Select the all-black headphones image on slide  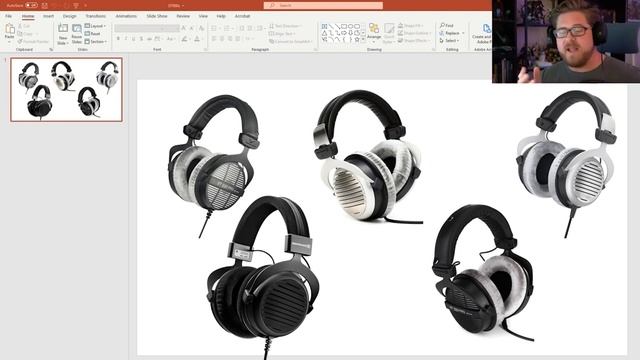(262, 277)
